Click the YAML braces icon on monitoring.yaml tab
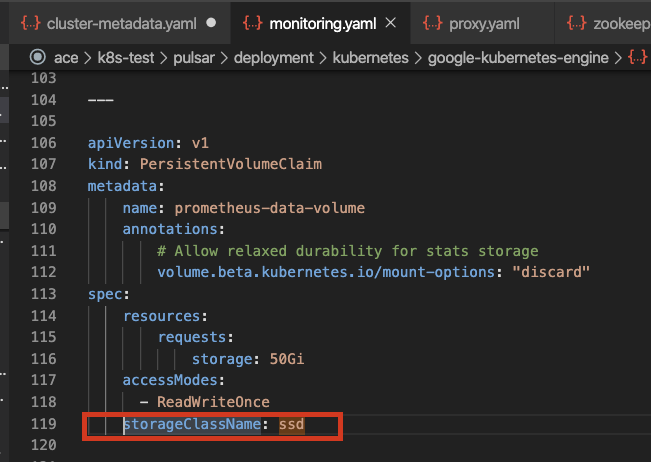The width and height of the screenshot is (651, 462). click(253, 23)
